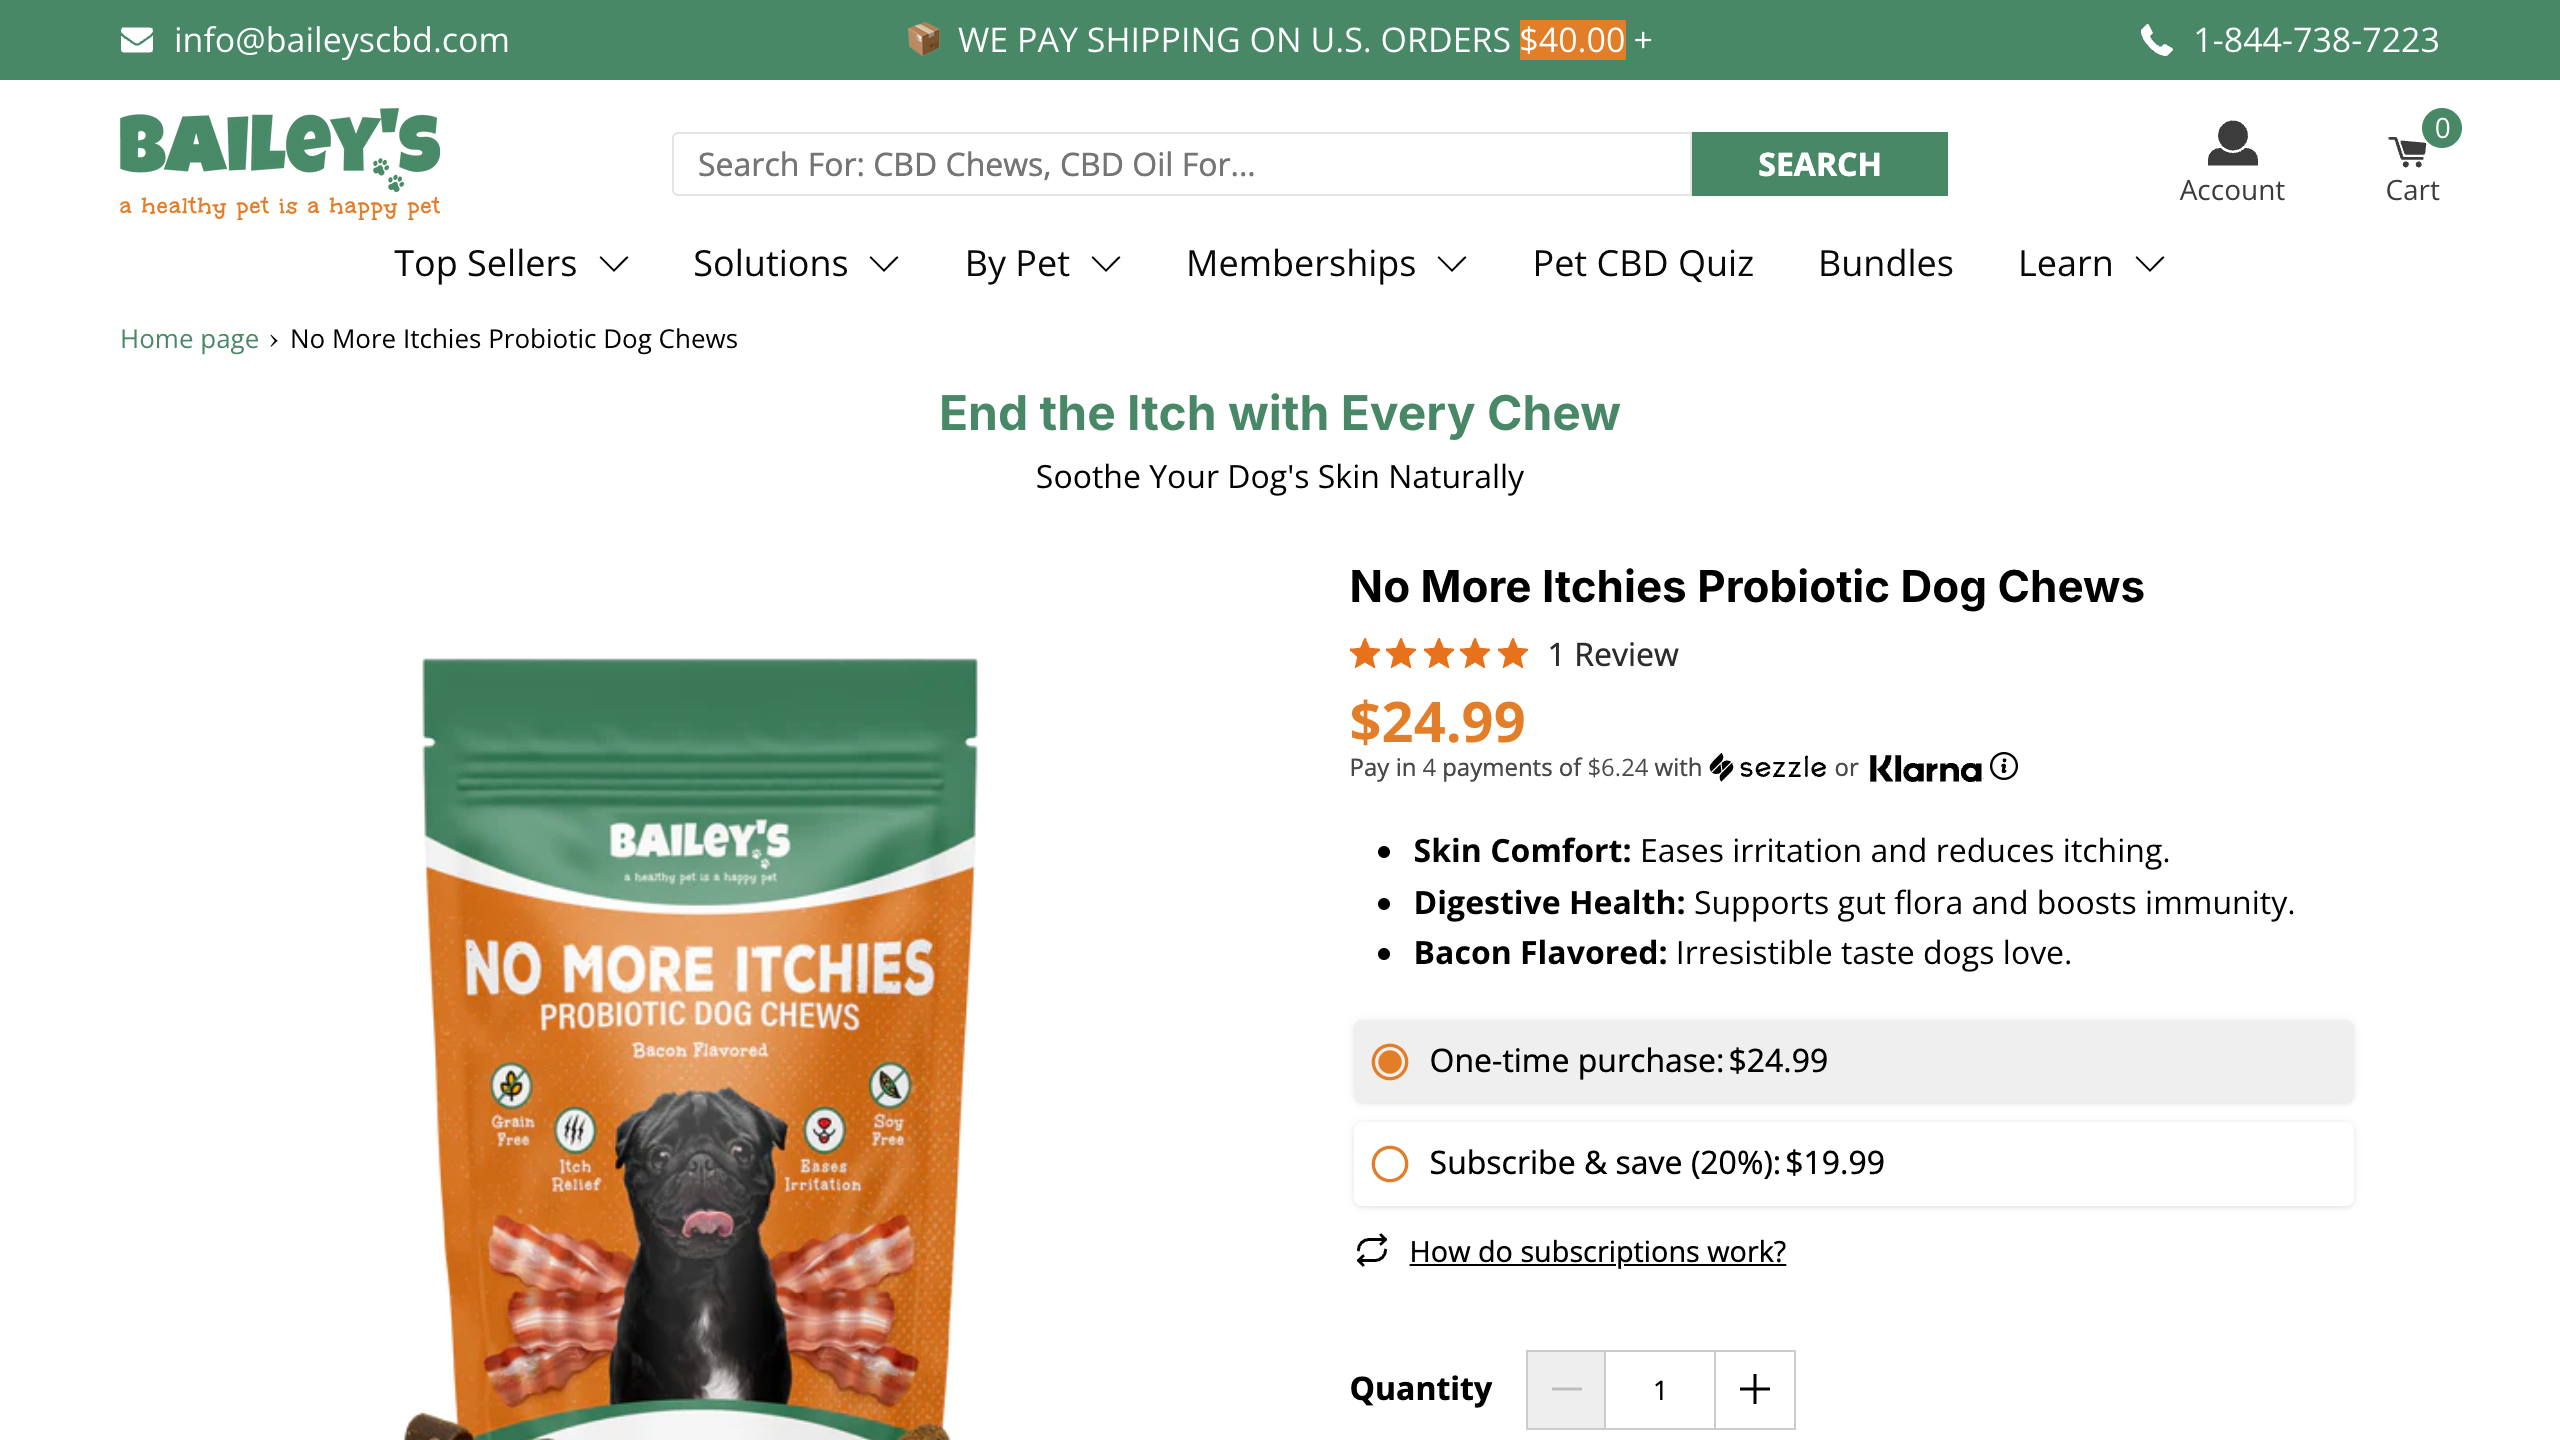Open the shopping Cart icon

tap(2412, 152)
